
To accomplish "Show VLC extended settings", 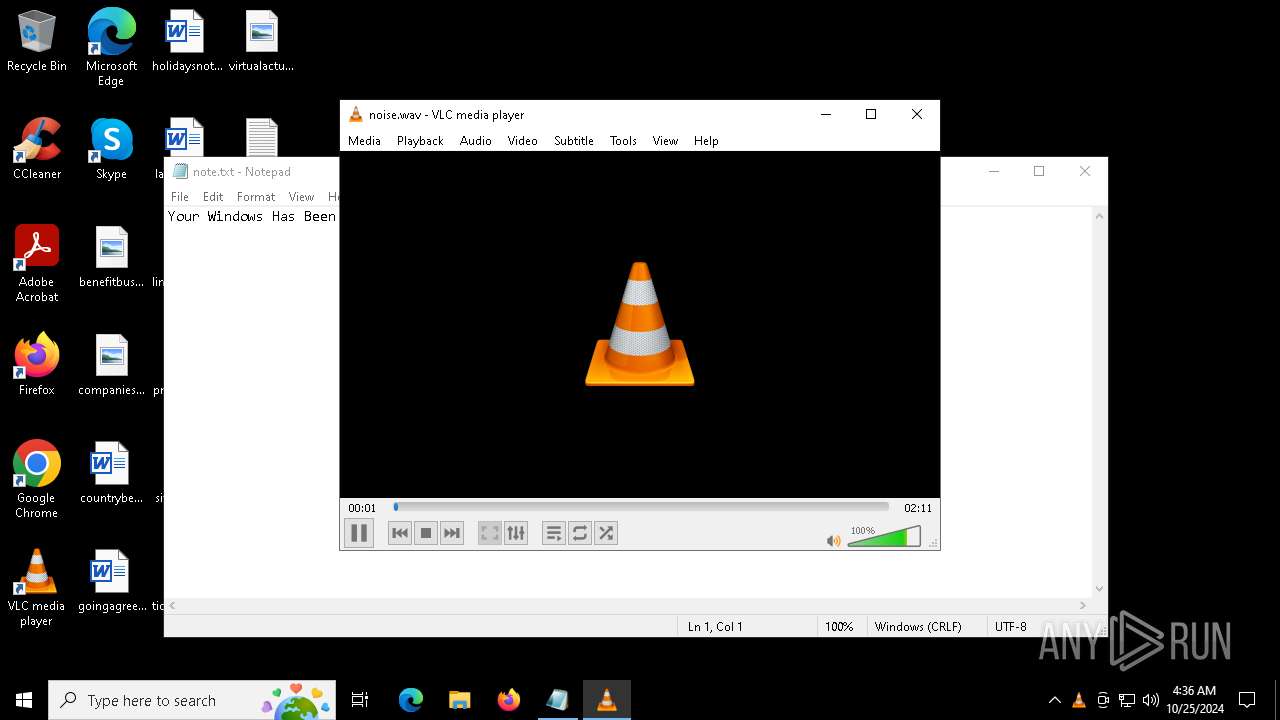I will (516, 533).
